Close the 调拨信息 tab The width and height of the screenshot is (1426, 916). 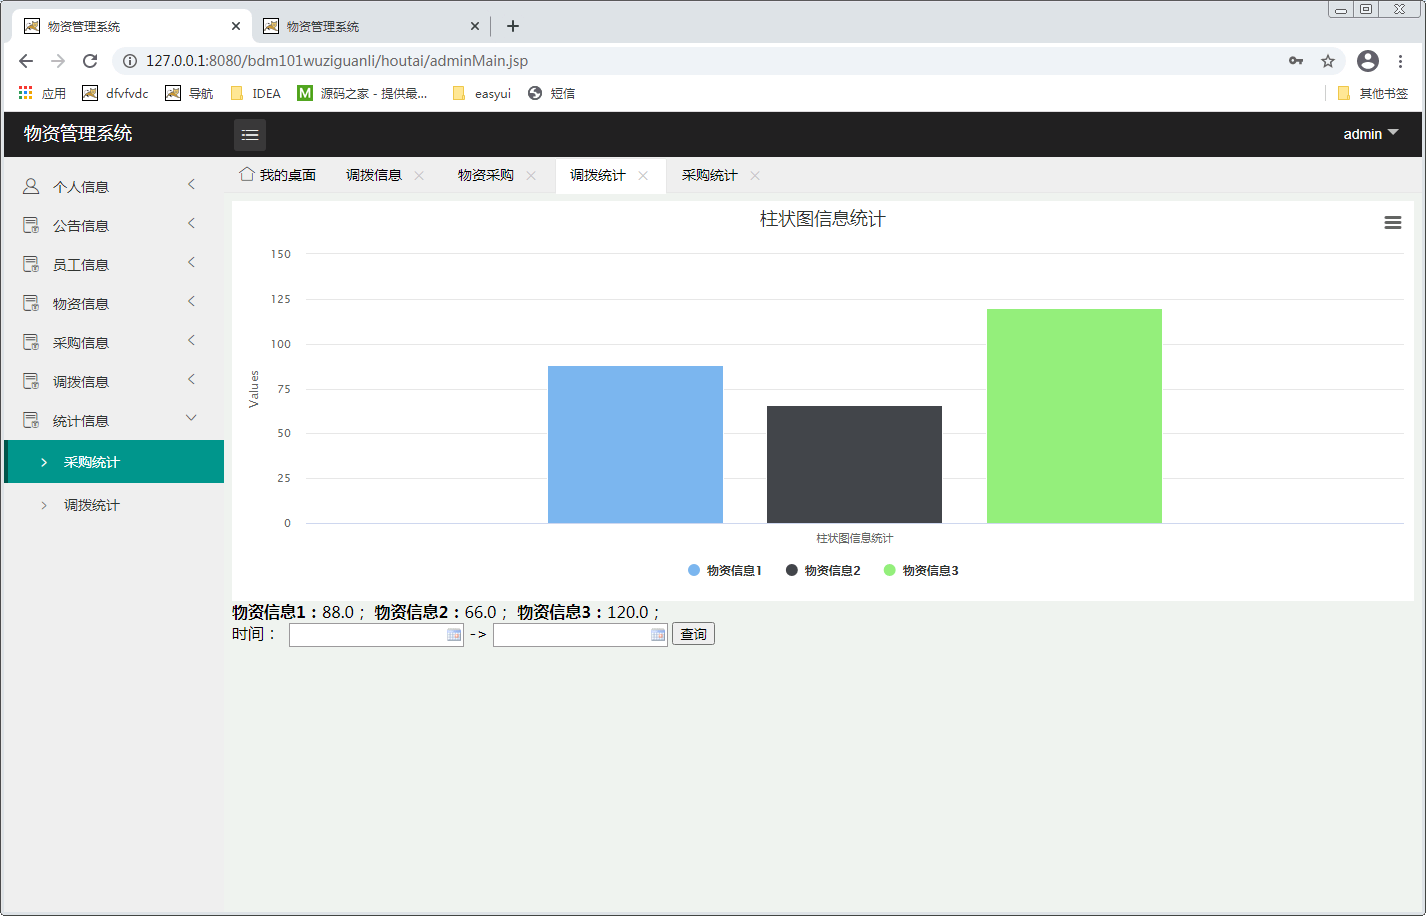tap(419, 175)
